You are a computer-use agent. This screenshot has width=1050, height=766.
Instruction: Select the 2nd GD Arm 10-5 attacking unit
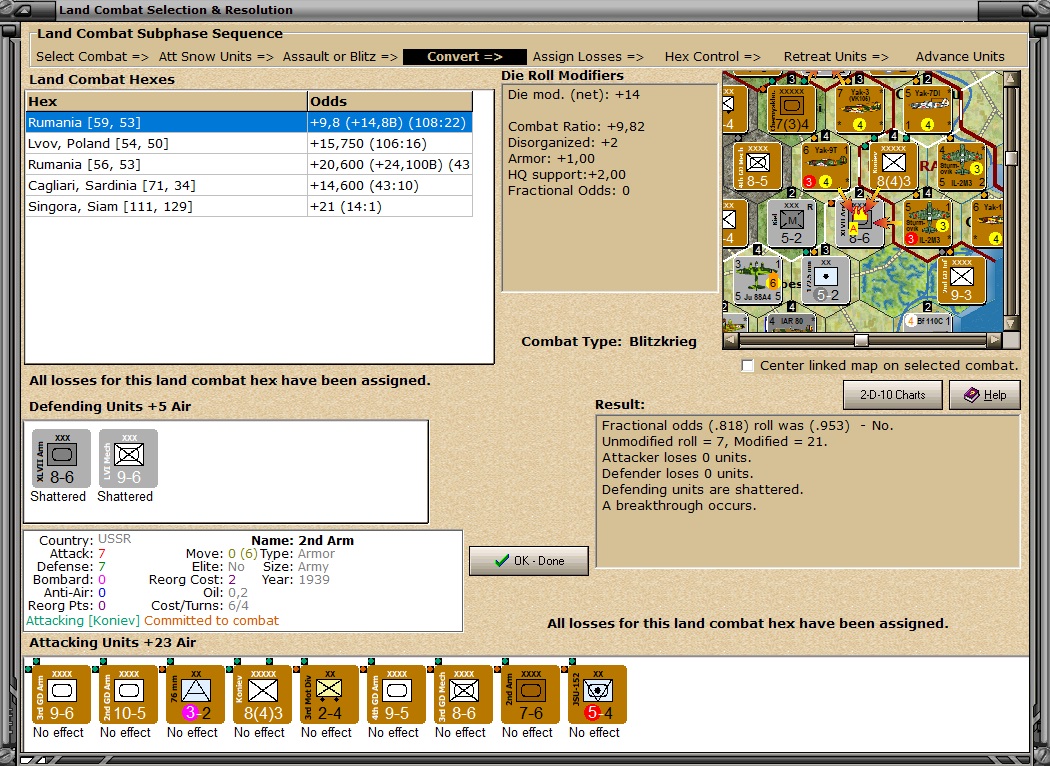[128, 694]
